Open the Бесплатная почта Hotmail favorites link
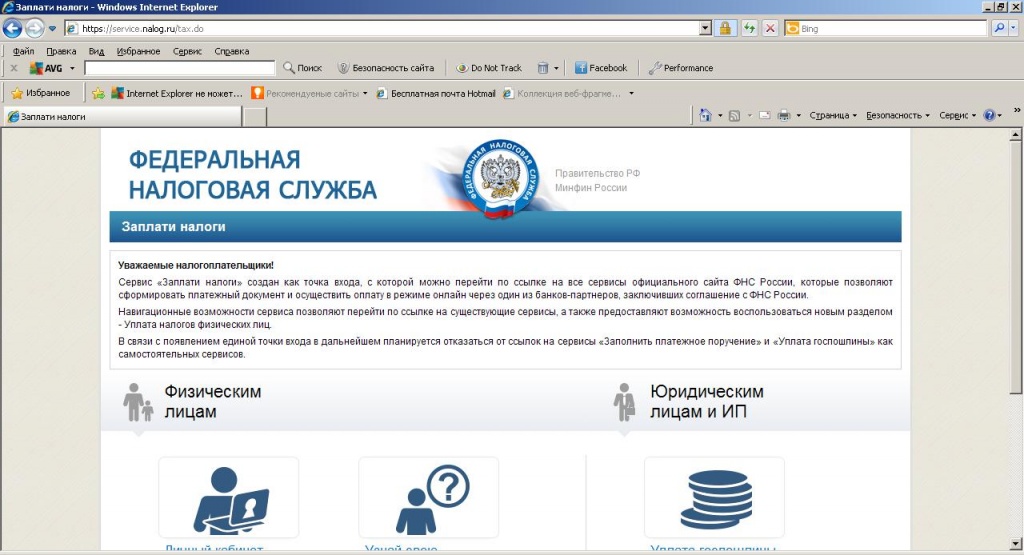Viewport: 1024px width, 555px height. point(436,93)
